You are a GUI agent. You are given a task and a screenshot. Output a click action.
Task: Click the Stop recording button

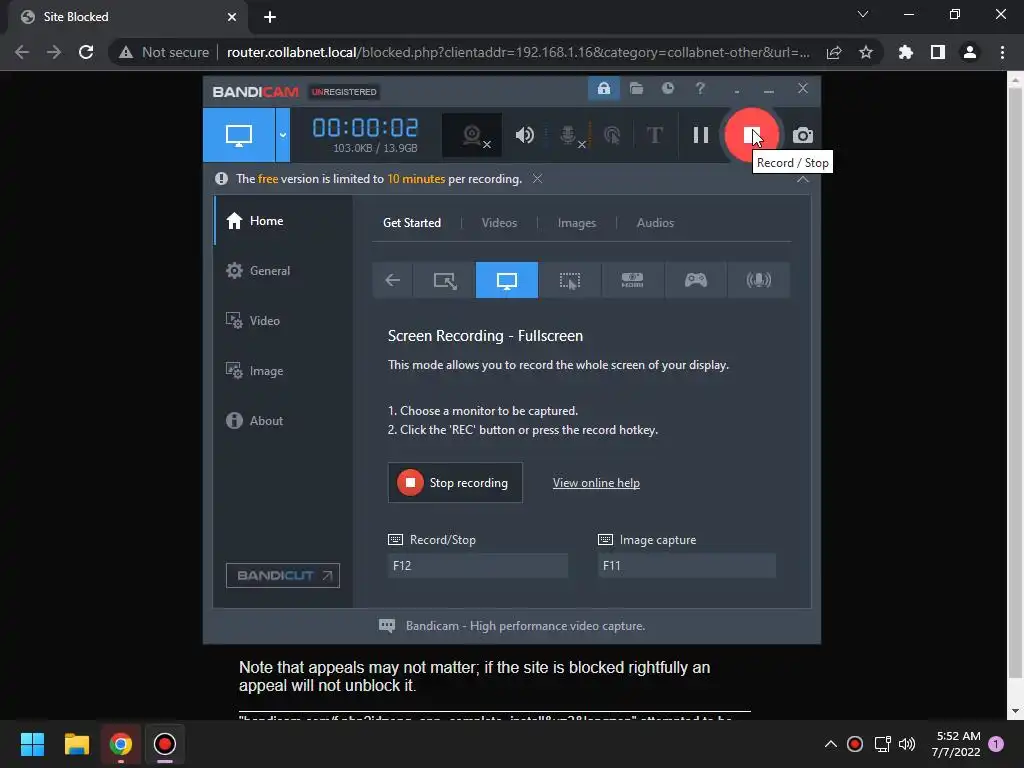[455, 483]
